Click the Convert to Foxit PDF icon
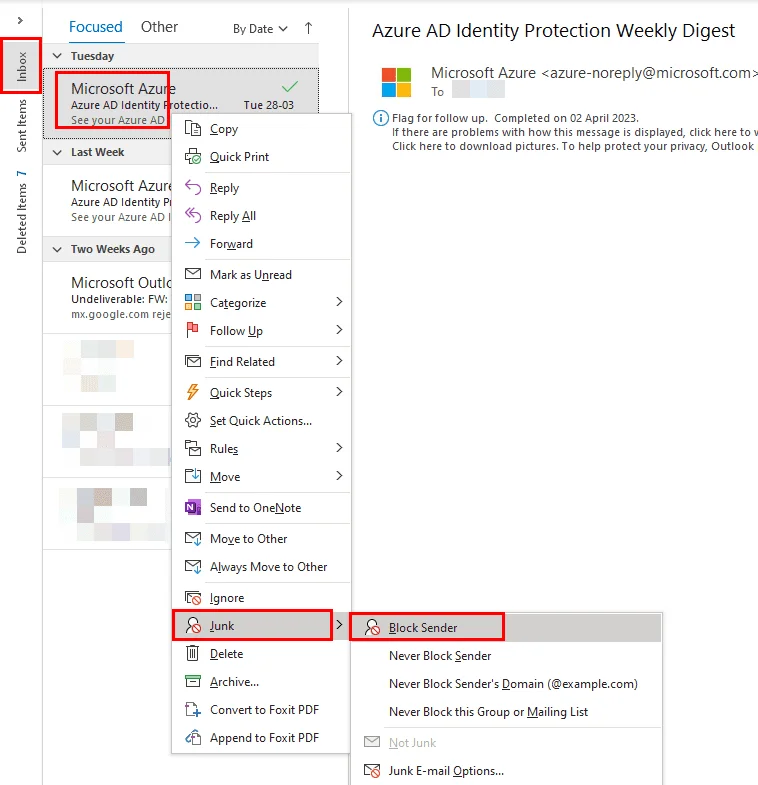This screenshot has height=785, width=758. (x=193, y=709)
